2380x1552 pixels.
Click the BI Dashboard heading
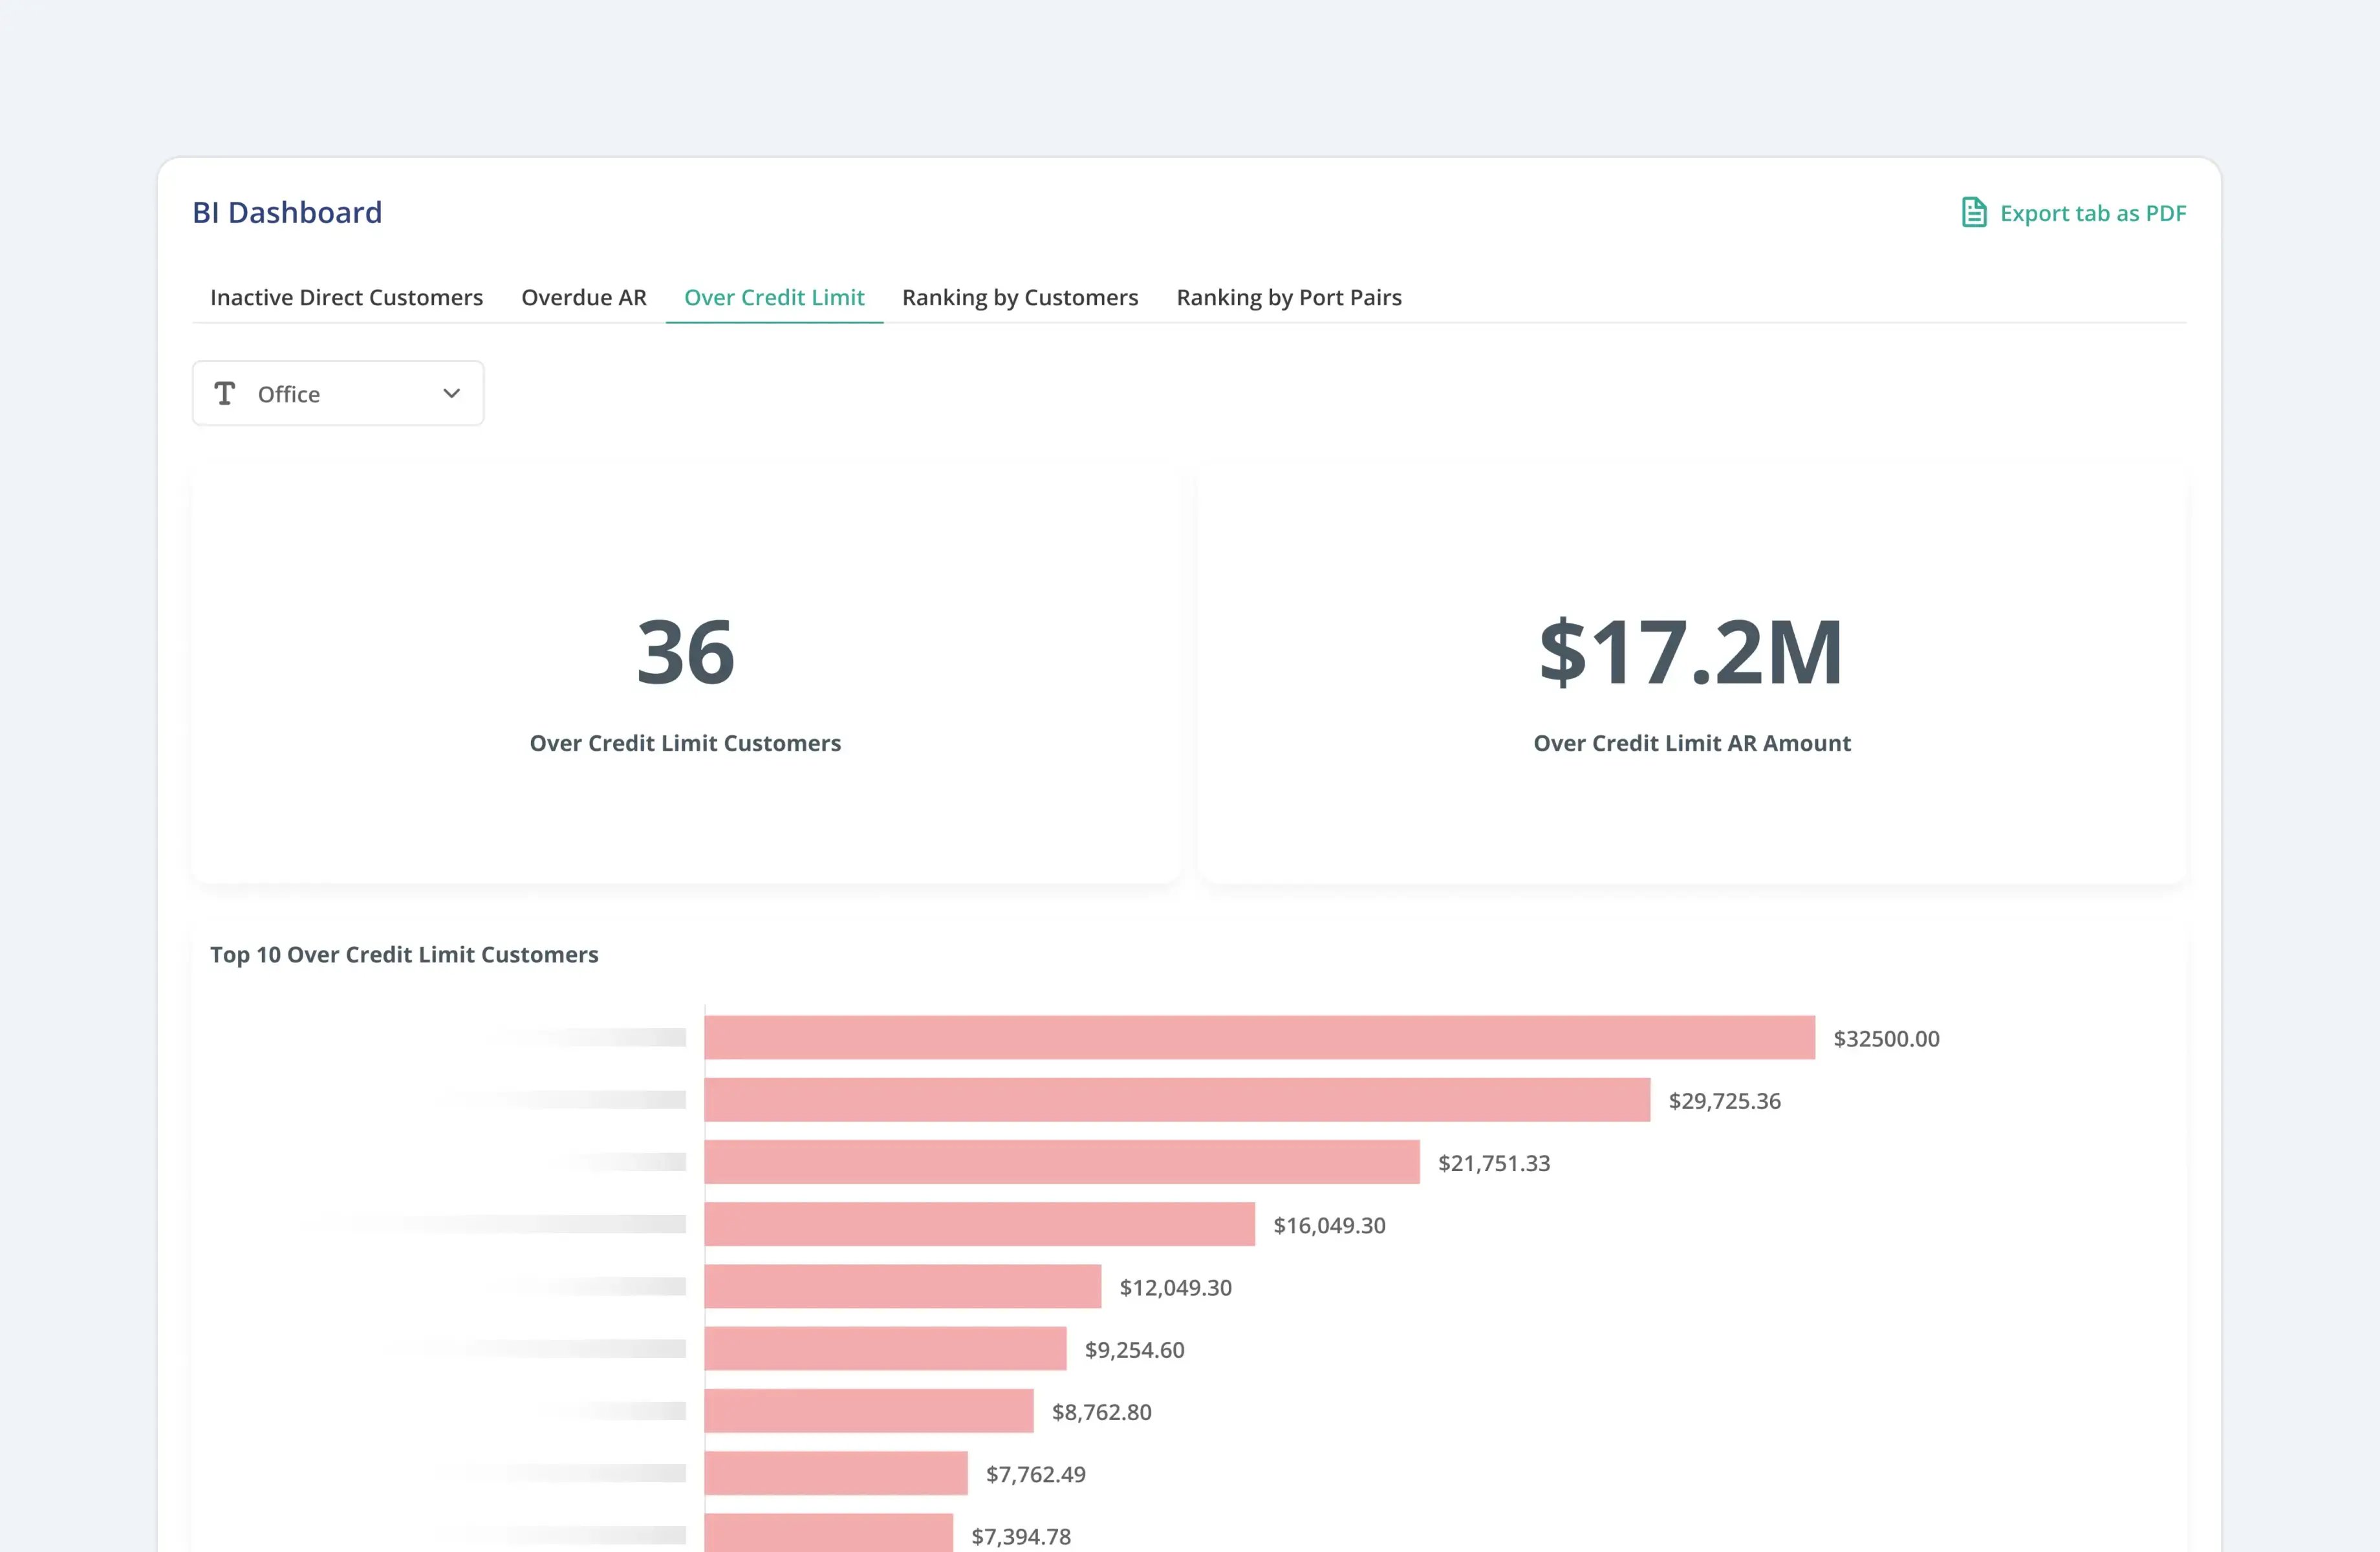point(287,212)
